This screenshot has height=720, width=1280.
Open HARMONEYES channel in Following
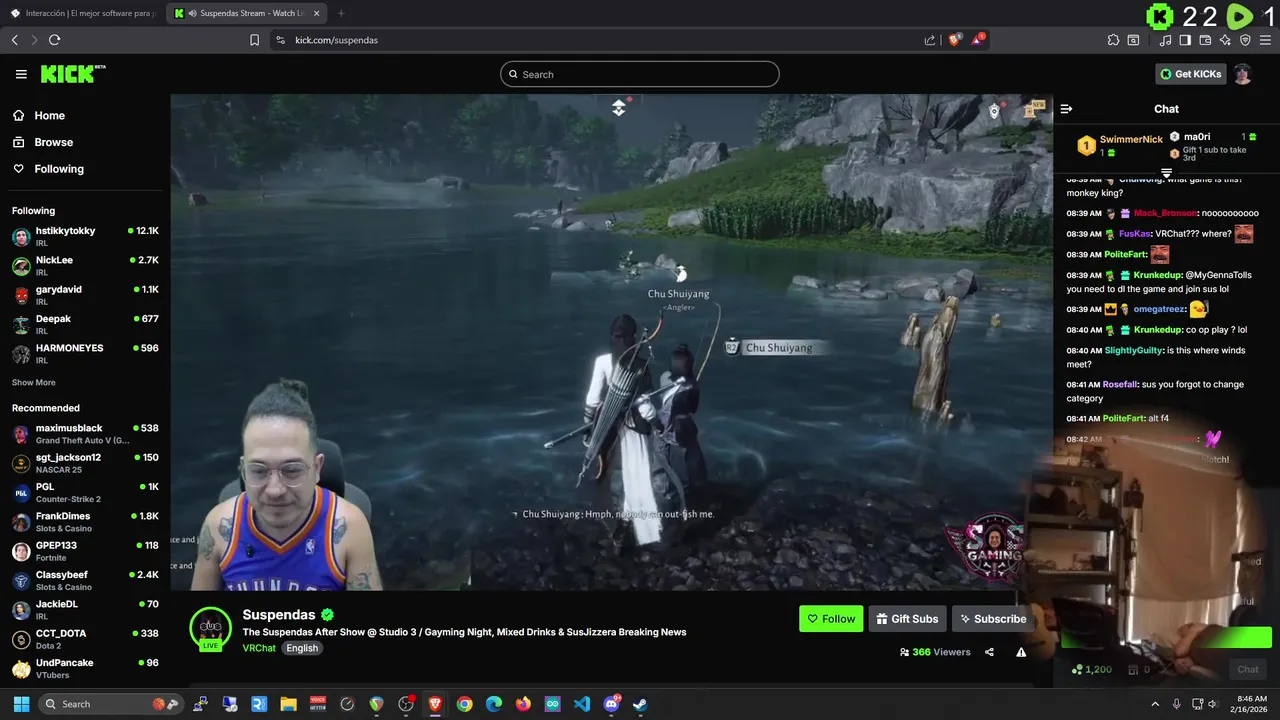(85, 353)
